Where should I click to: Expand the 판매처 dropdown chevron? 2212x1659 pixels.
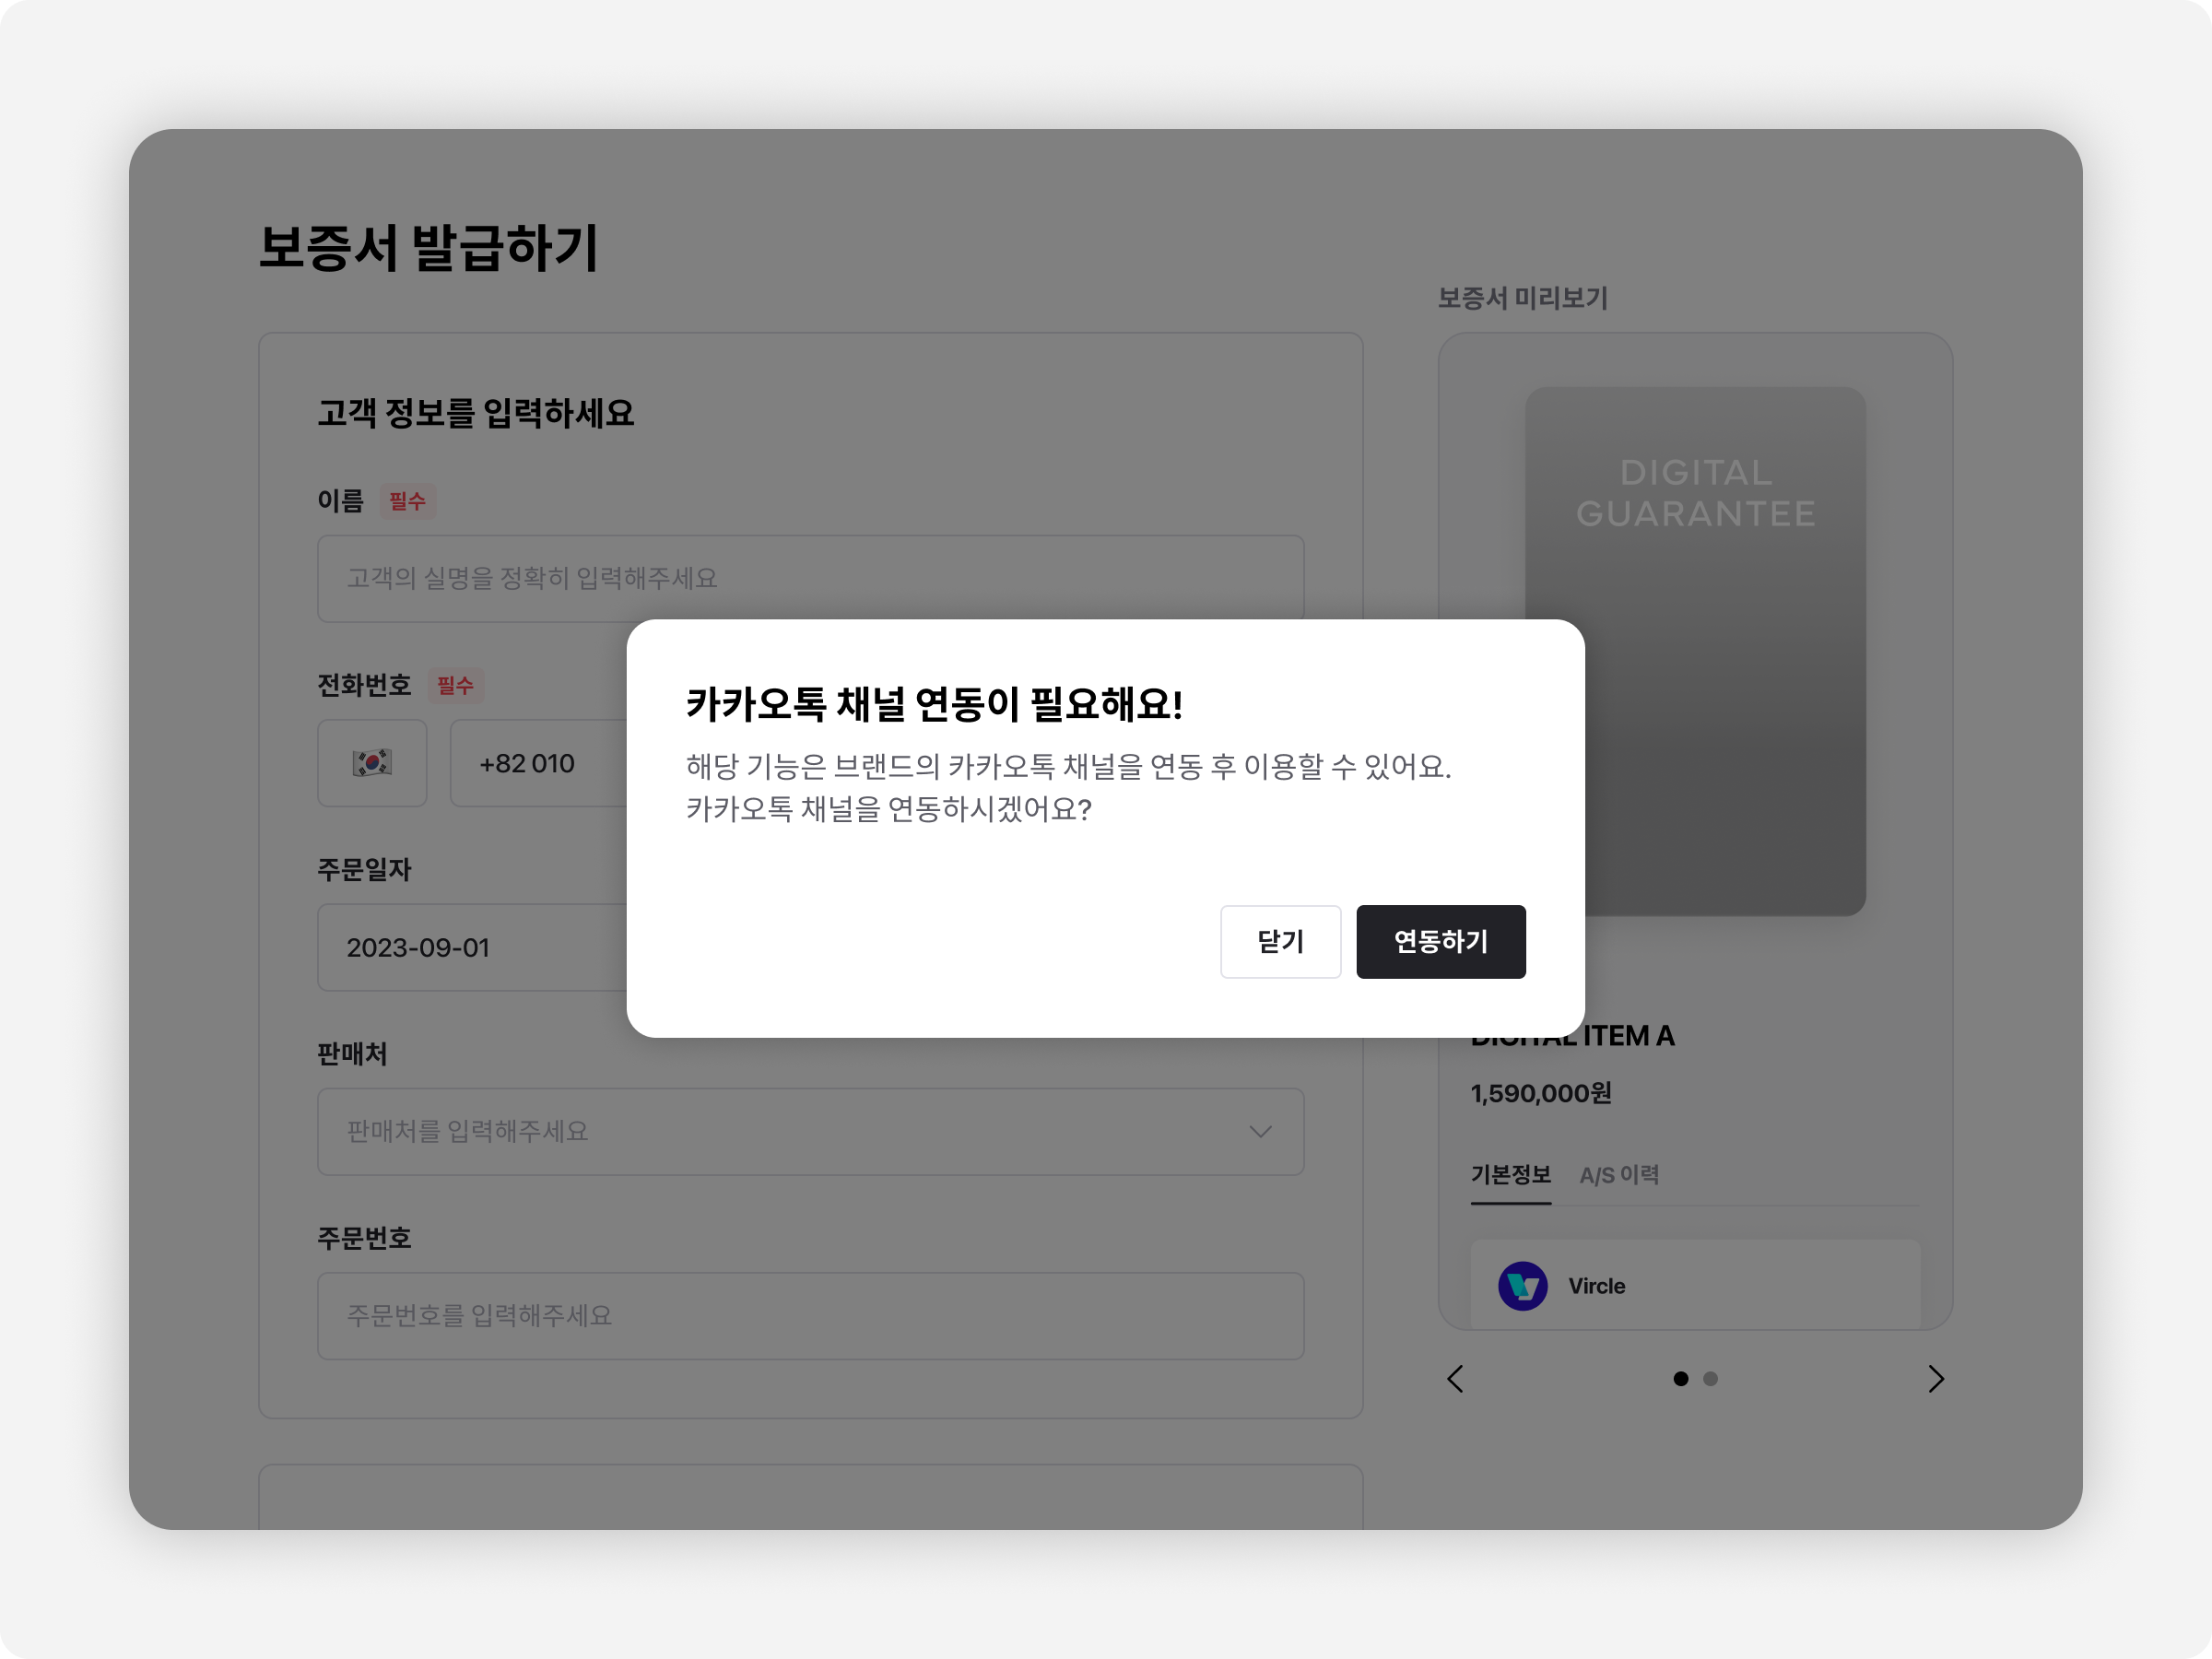pos(1260,1132)
